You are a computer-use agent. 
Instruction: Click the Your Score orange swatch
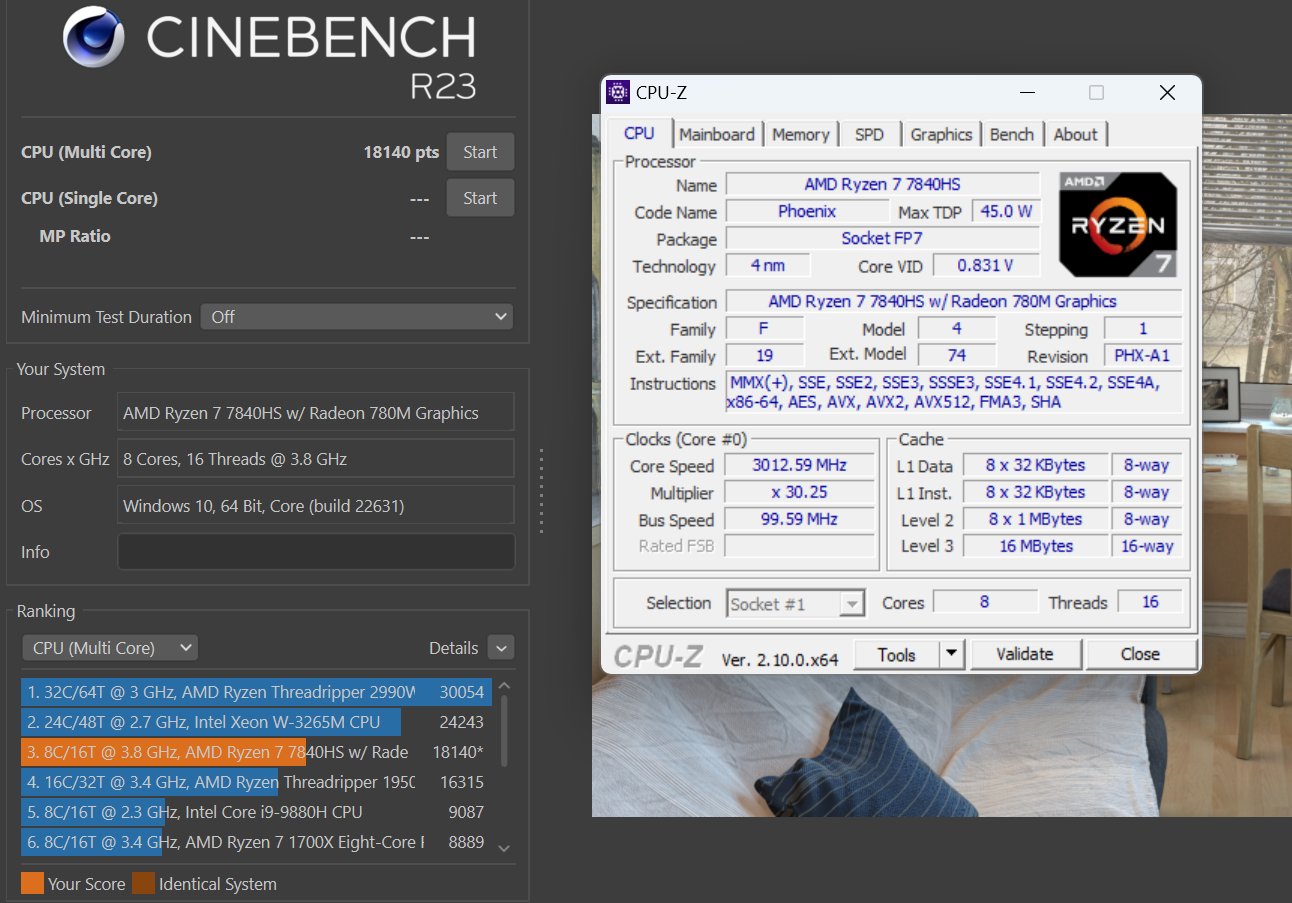(x=32, y=883)
